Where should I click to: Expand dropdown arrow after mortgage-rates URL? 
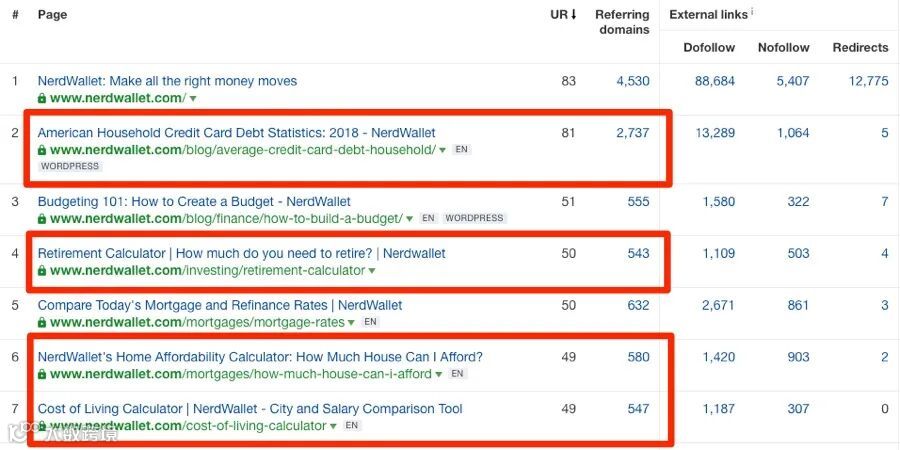point(352,323)
